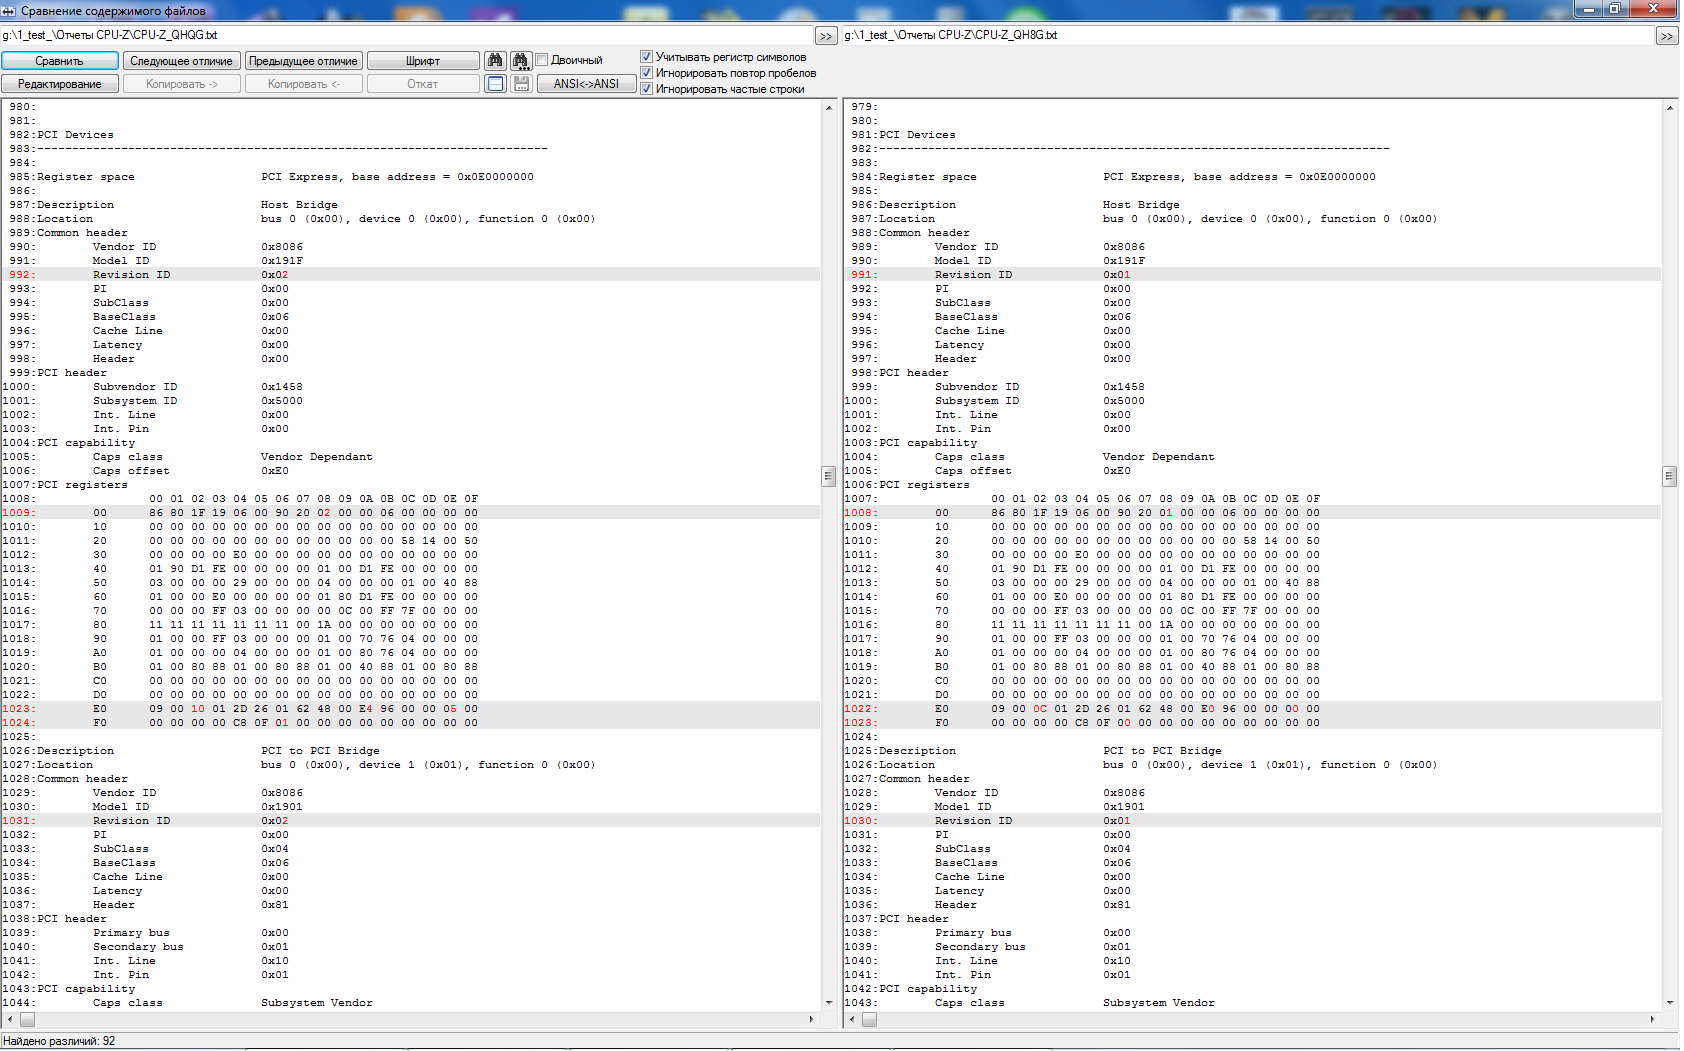The height and width of the screenshot is (1051, 1684).
Task: Click the left pane vertical scrollbar thumb
Action: point(829,476)
